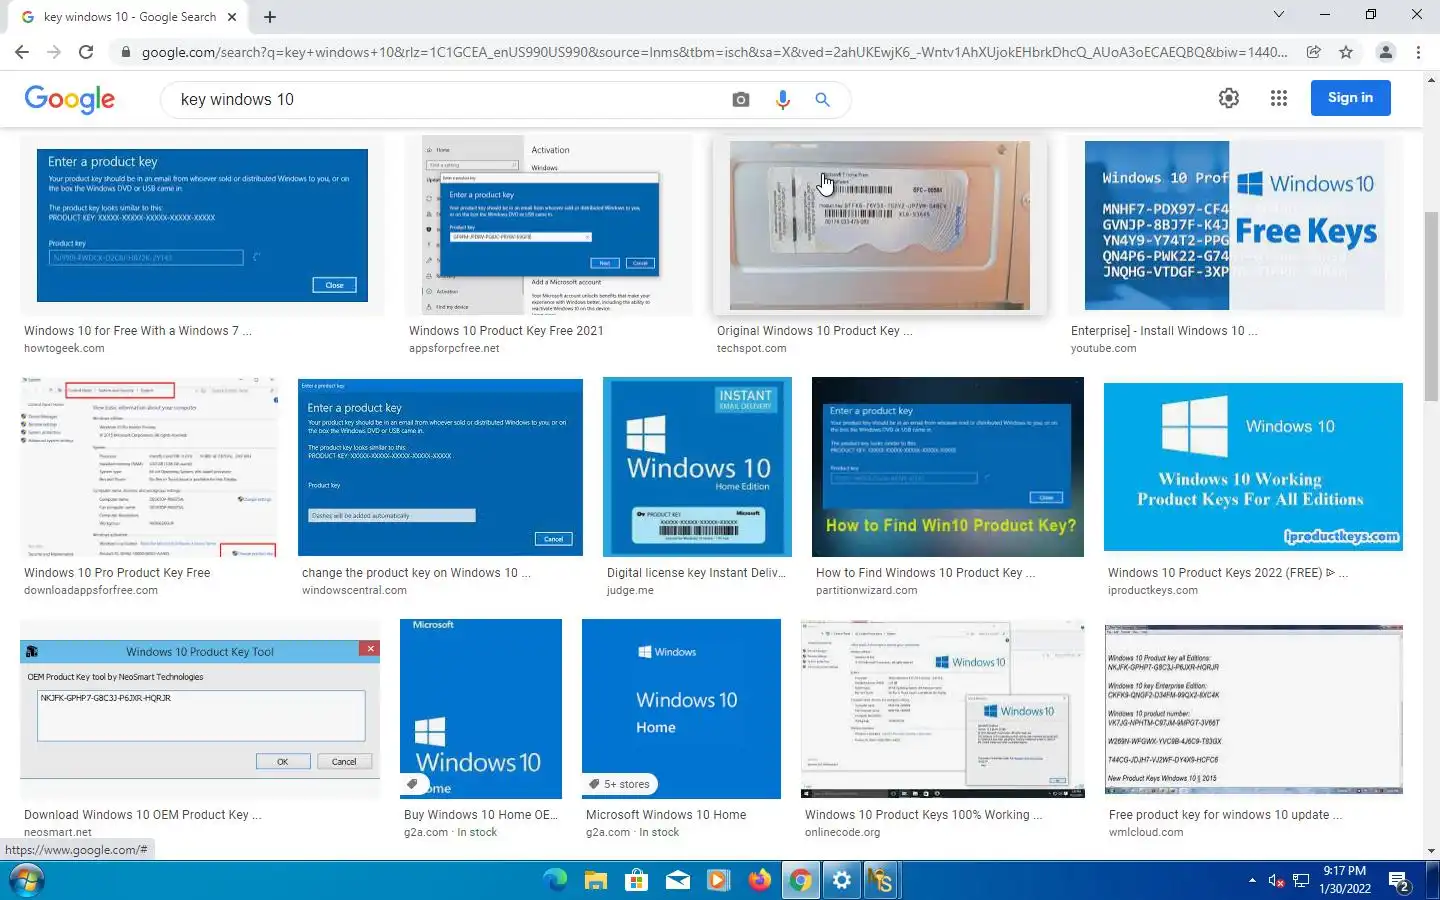This screenshot has height=900, width=1440.
Task: Open Firefox from taskbar
Action: point(760,880)
